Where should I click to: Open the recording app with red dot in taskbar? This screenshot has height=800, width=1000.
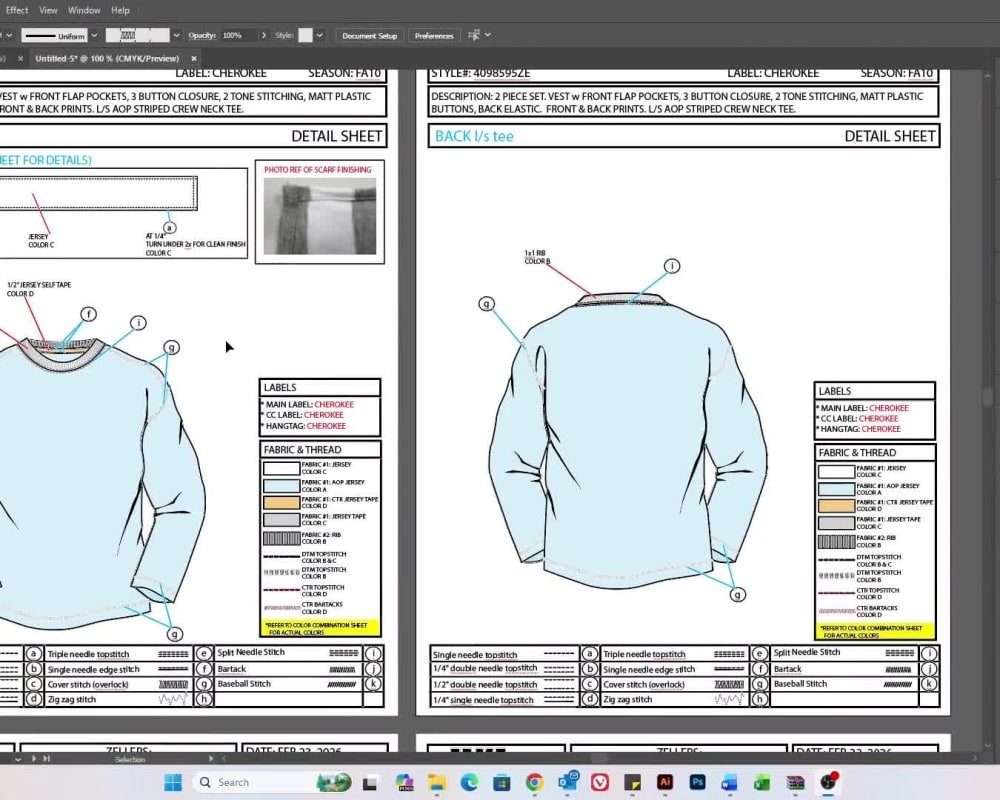[x=828, y=781]
